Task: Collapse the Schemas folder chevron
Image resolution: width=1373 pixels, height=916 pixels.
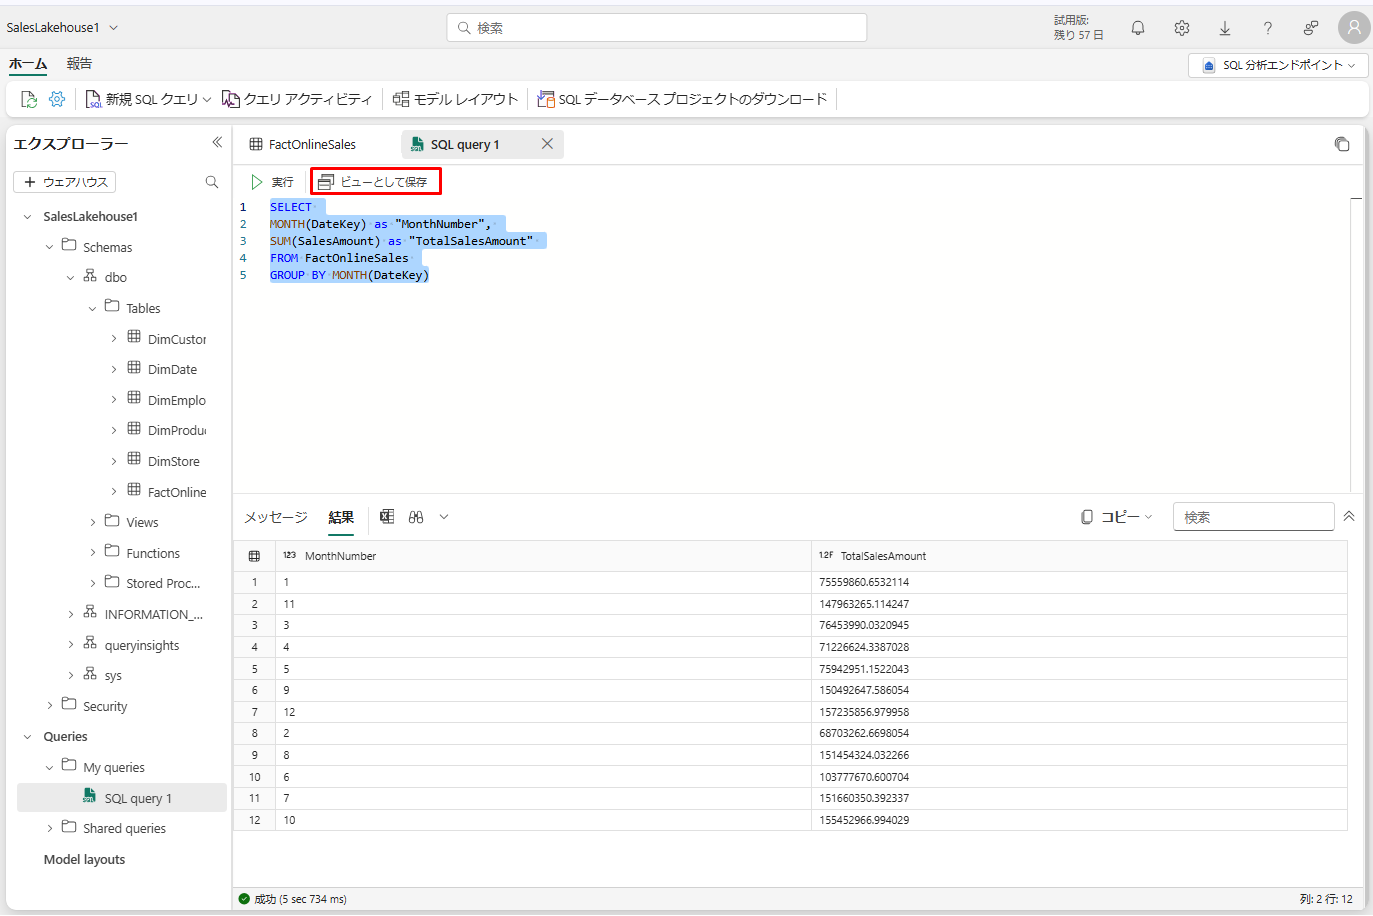Action: click(x=49, y=247)
